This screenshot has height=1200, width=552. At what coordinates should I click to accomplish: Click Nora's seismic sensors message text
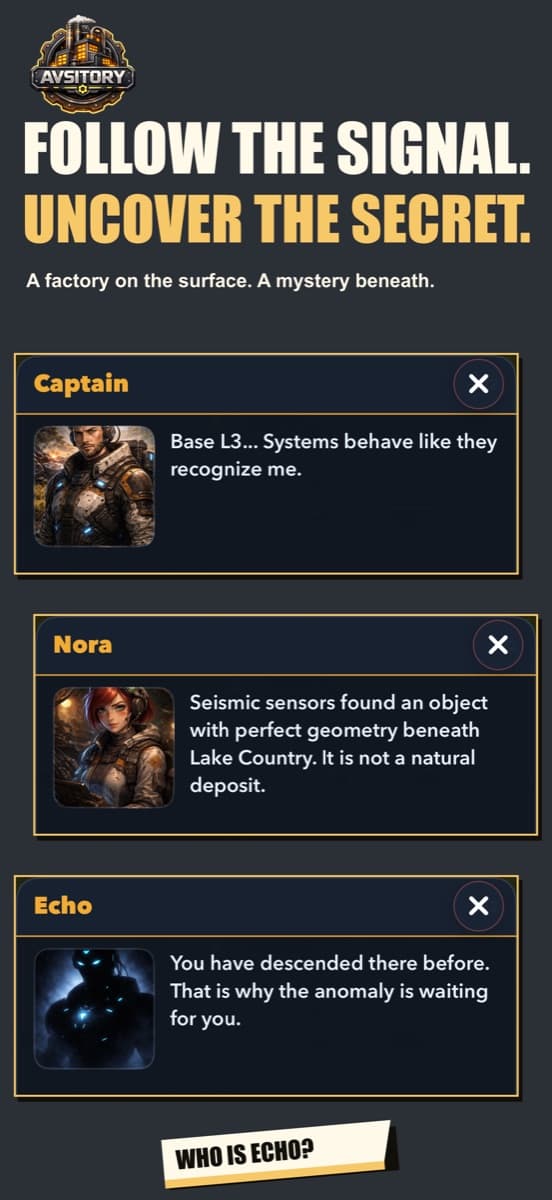339,744
